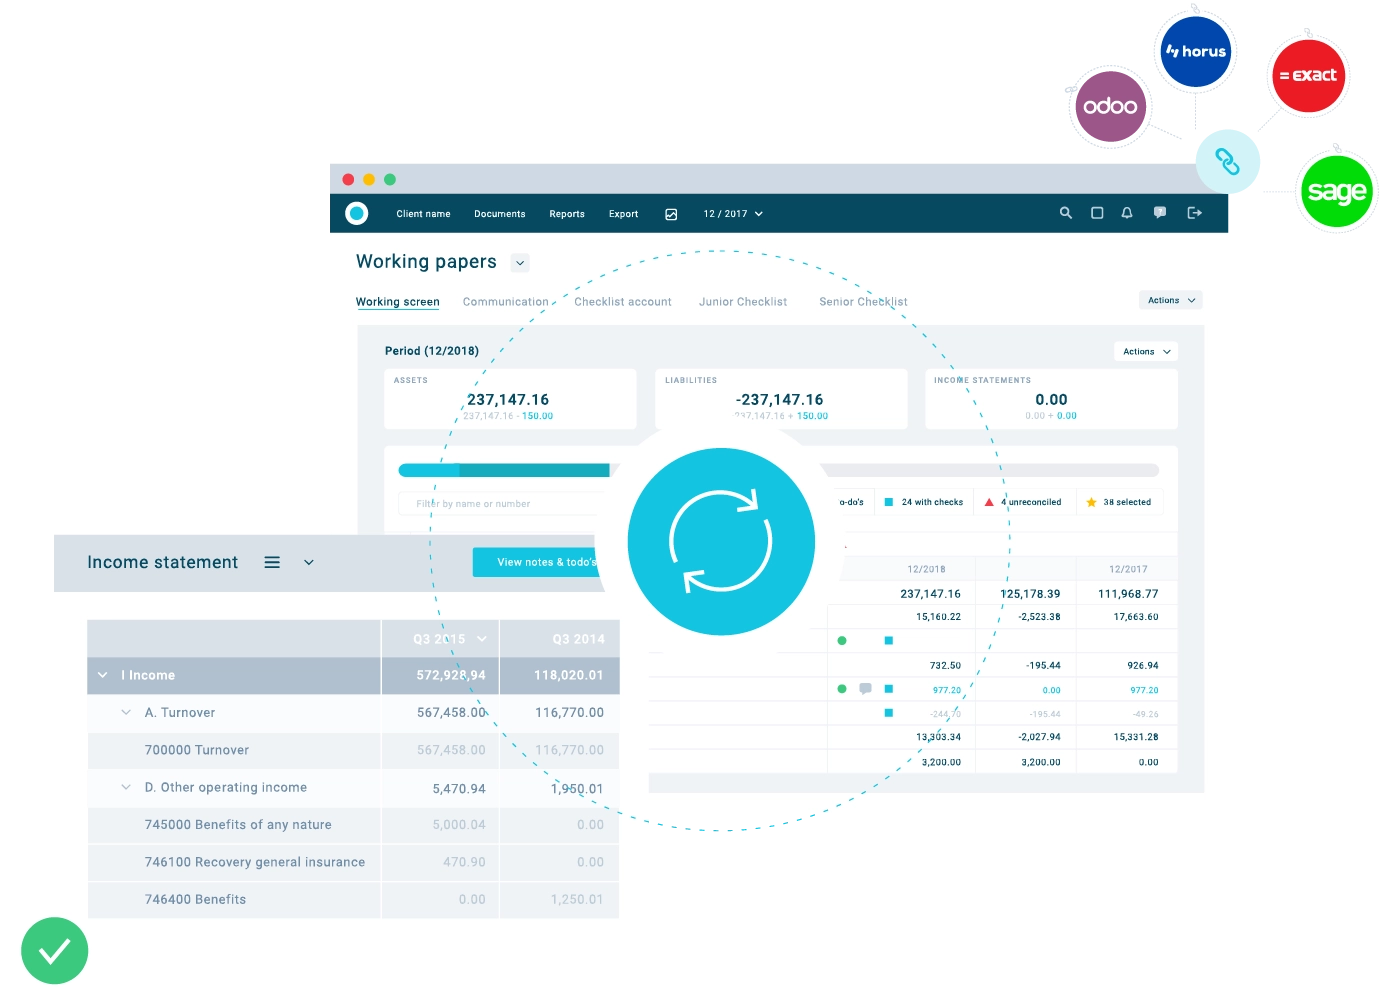1379x1005 pixels.
Task: Click the 38 selected filter label
Action: 1127,502
